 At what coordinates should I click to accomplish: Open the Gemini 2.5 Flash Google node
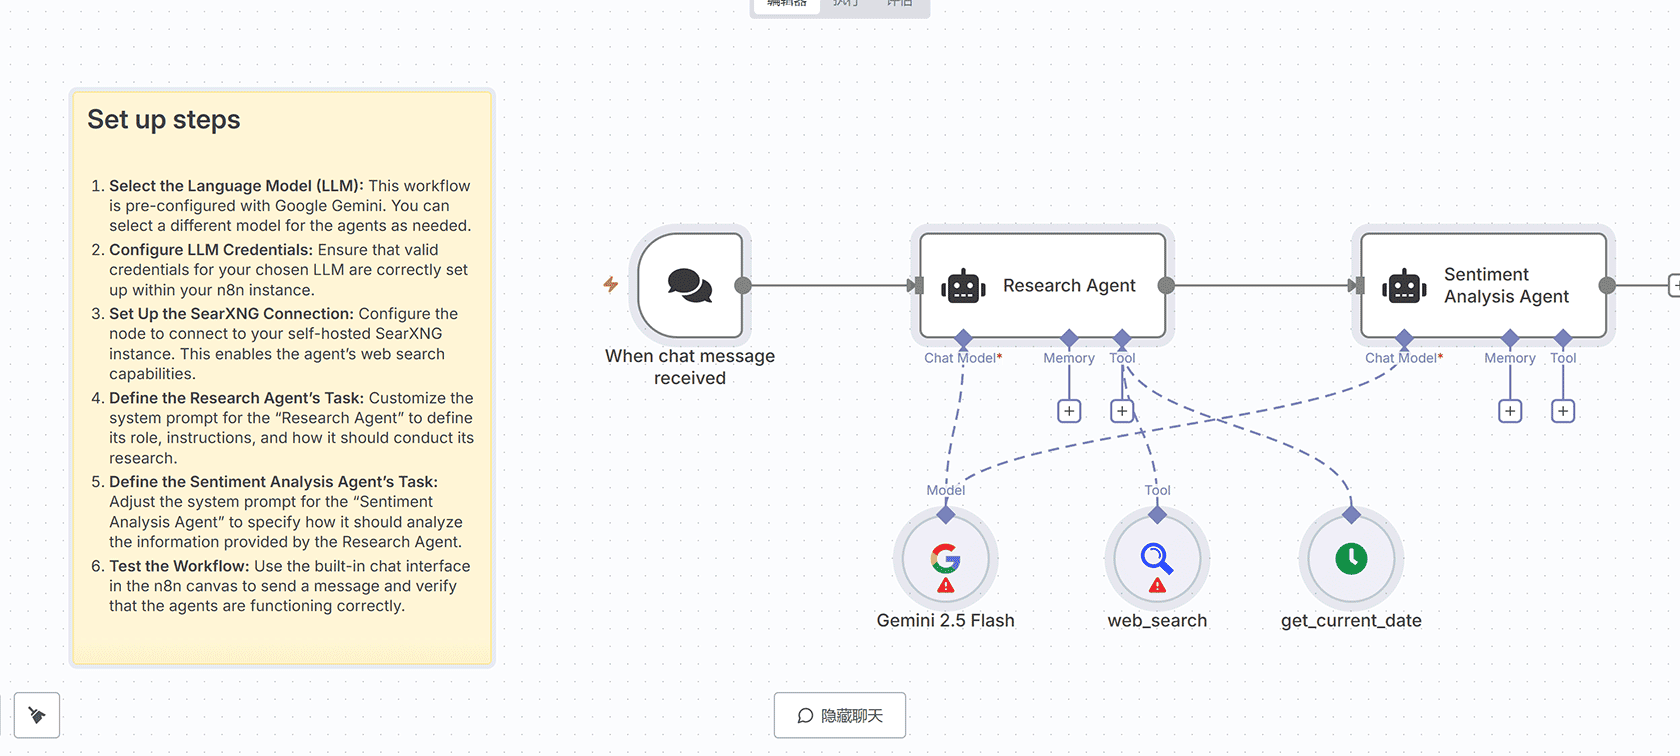945,560
